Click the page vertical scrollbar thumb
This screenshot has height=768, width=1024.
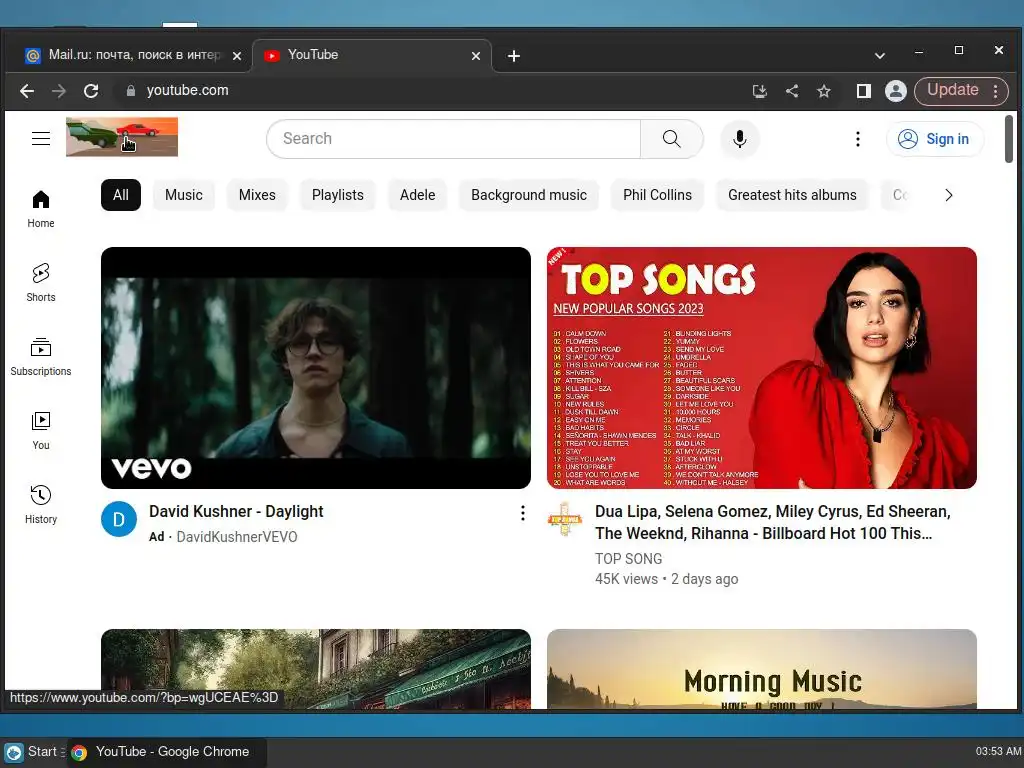pyautogui.click(x=1008, y=138)
